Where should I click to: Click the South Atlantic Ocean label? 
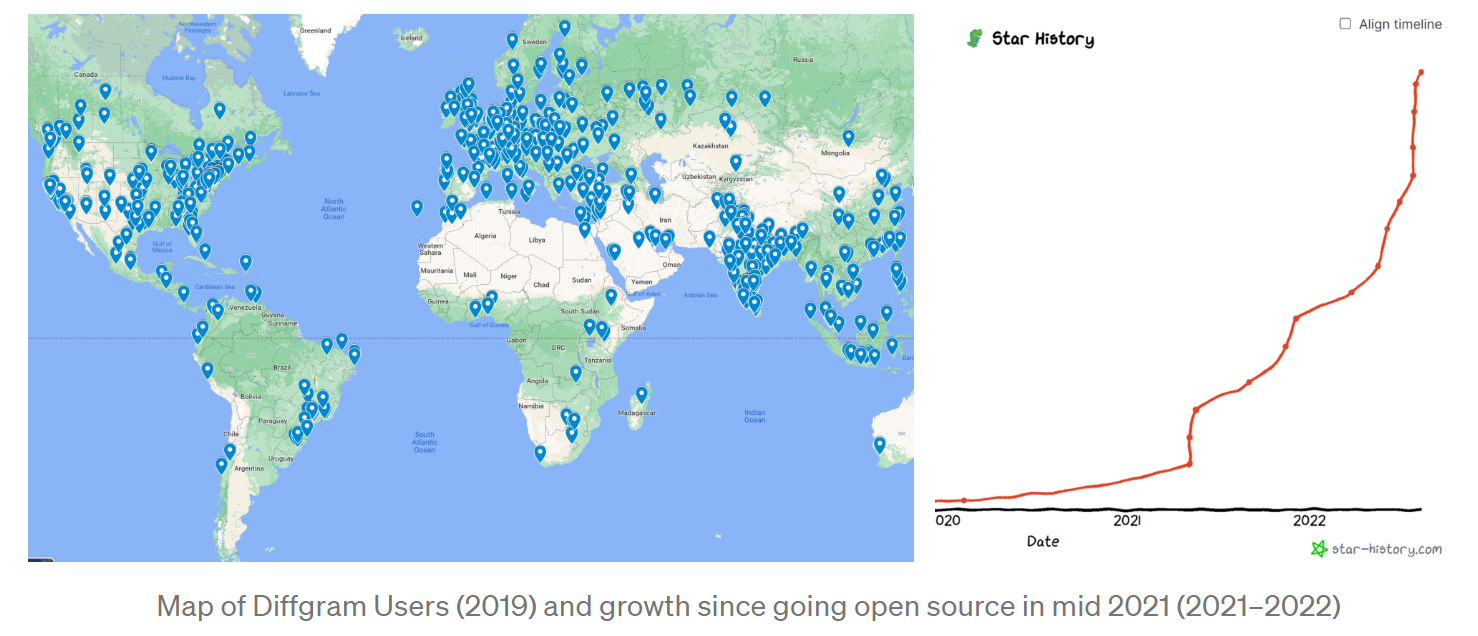click(425, 442)
